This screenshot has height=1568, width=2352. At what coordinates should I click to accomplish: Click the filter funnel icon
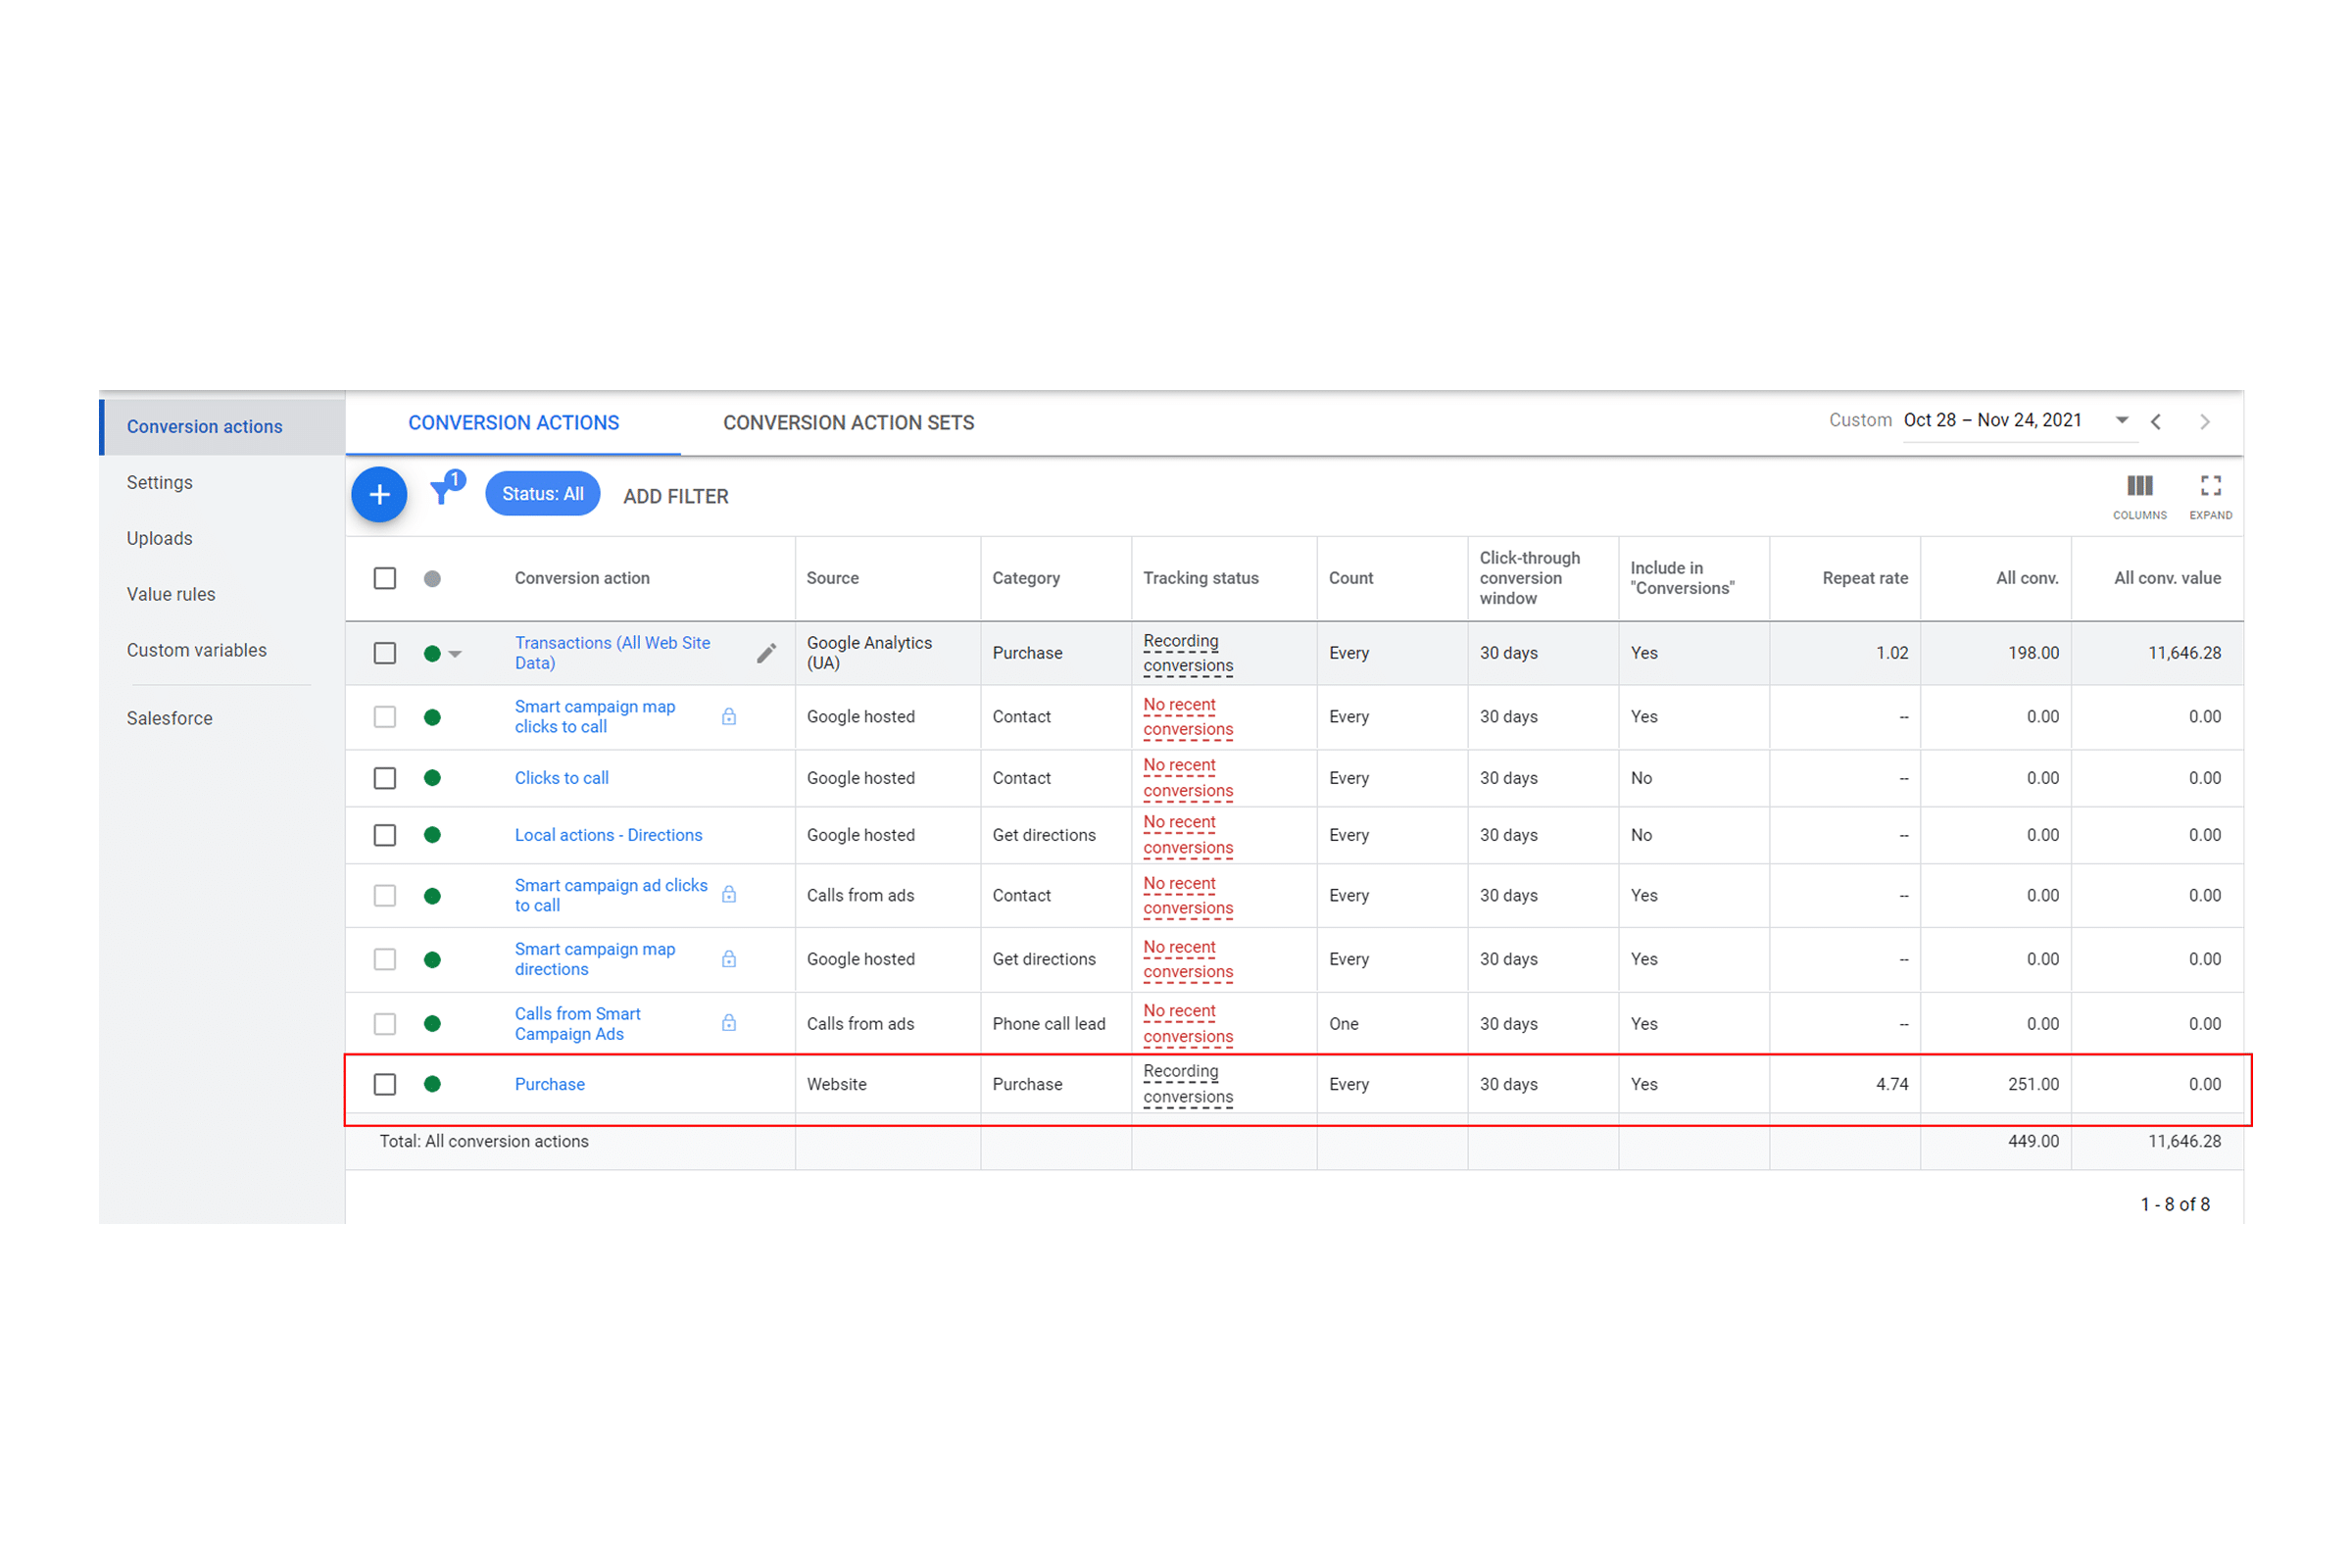pyautogui.click(x=442, y=491)
